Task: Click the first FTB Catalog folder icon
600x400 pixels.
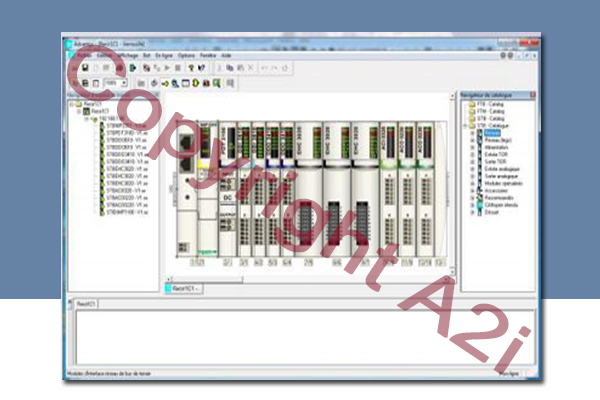Action: pyautogui.click(x=472, y=104)
